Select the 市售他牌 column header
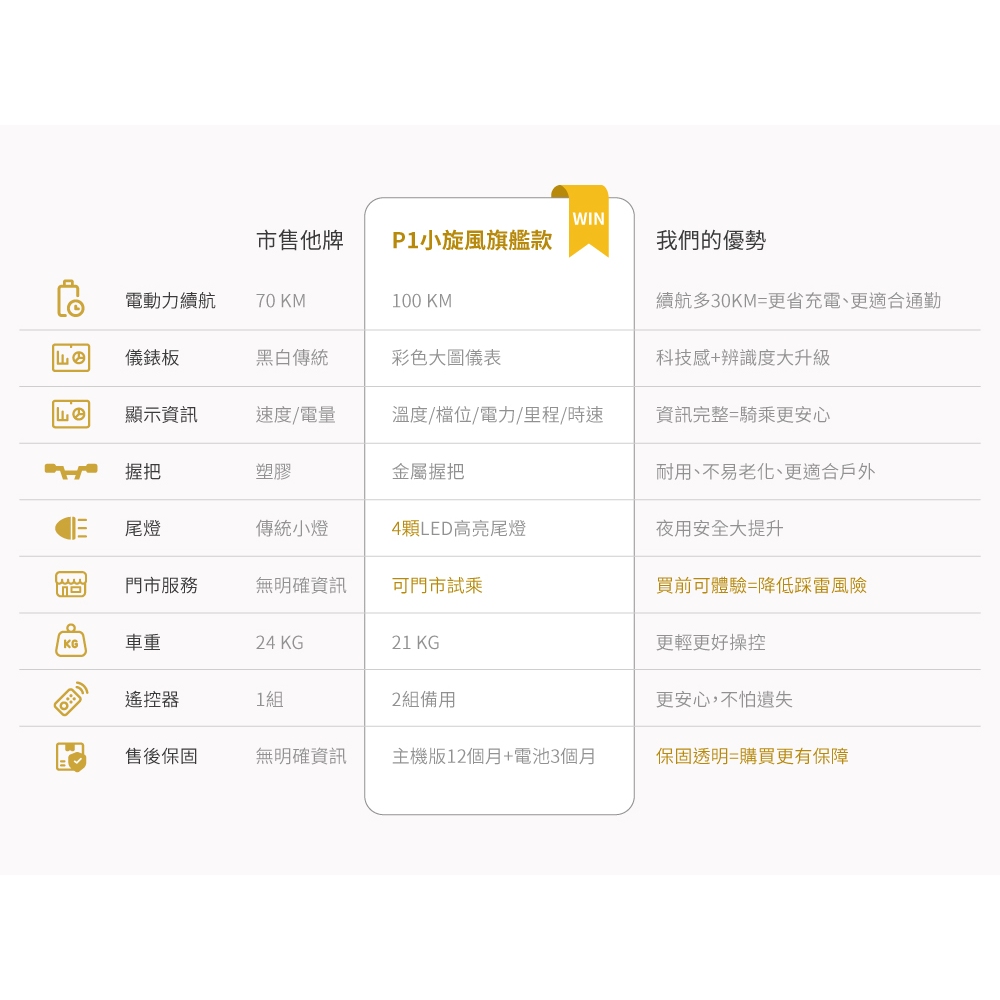Viewport: 1000px width, 1000px height. point(300,240)
